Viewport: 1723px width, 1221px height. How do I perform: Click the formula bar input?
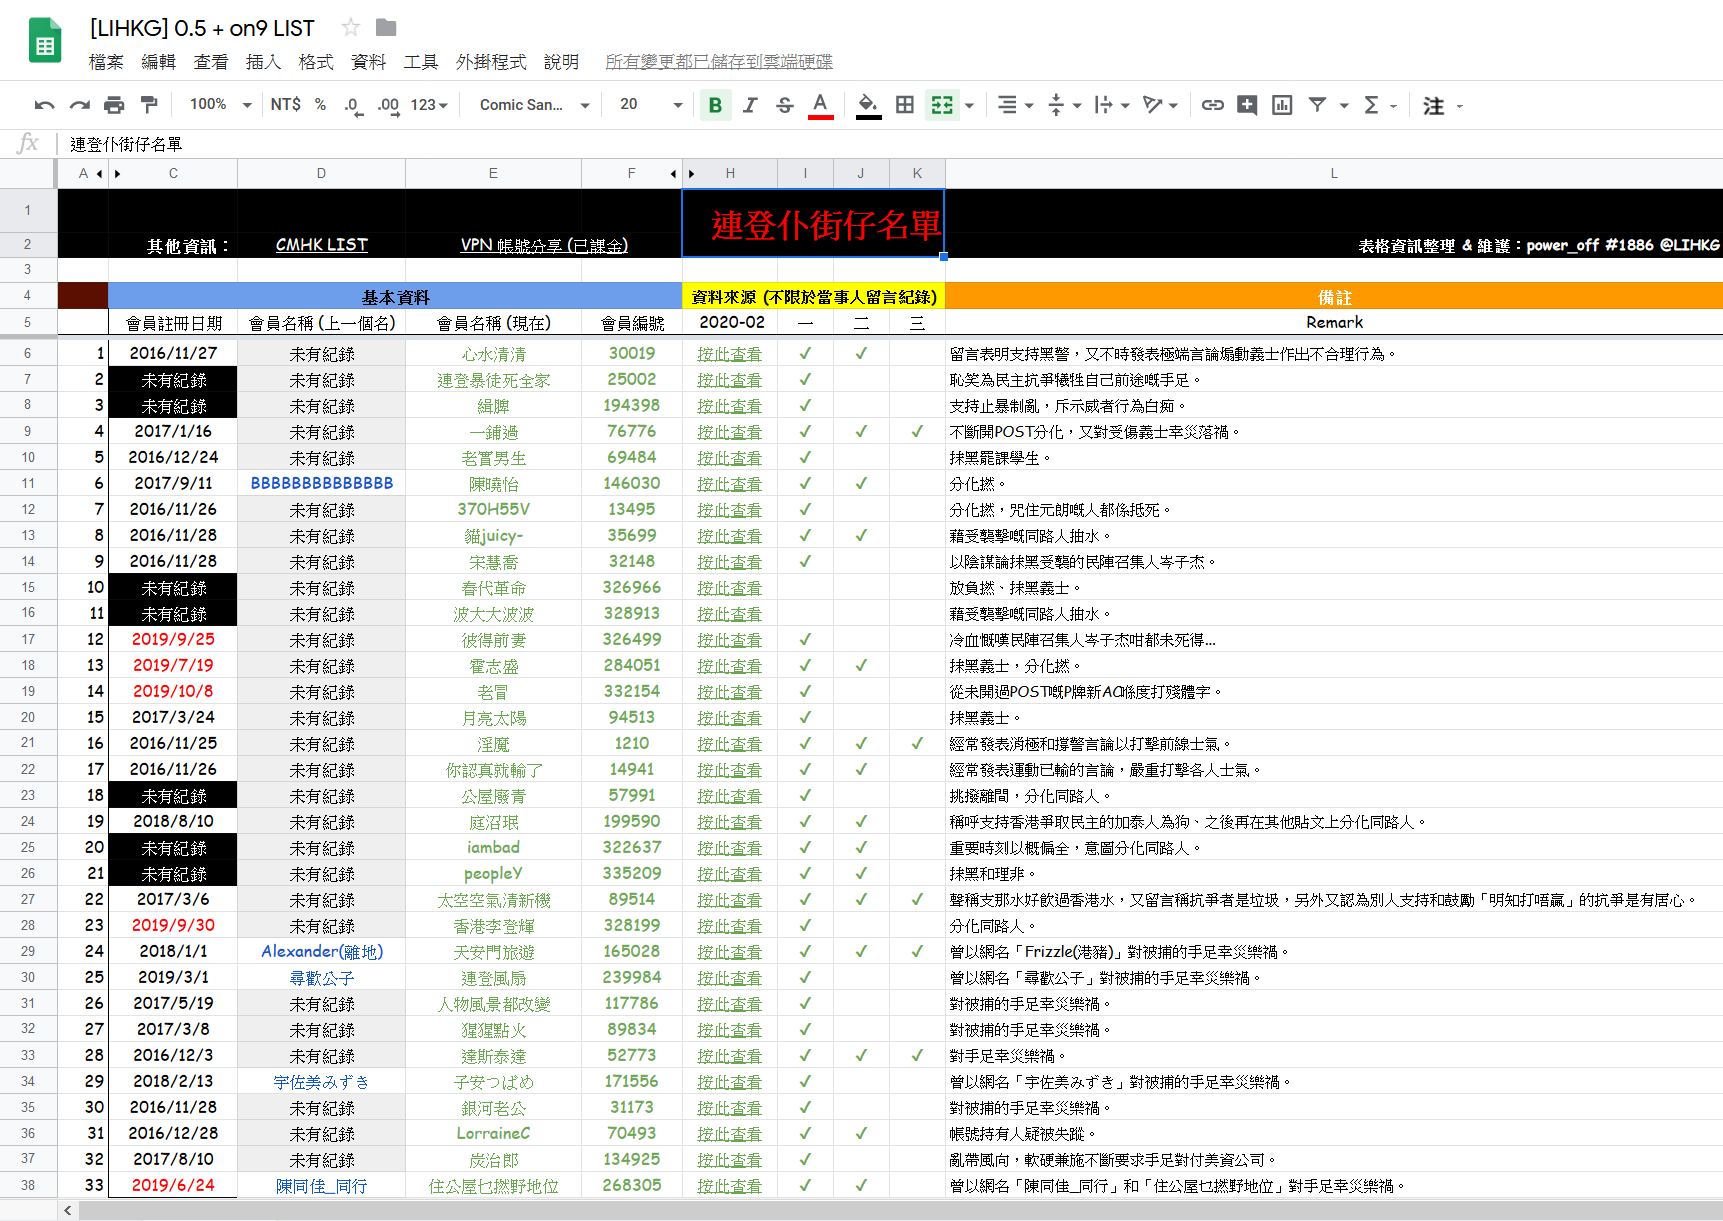[890, 144]
